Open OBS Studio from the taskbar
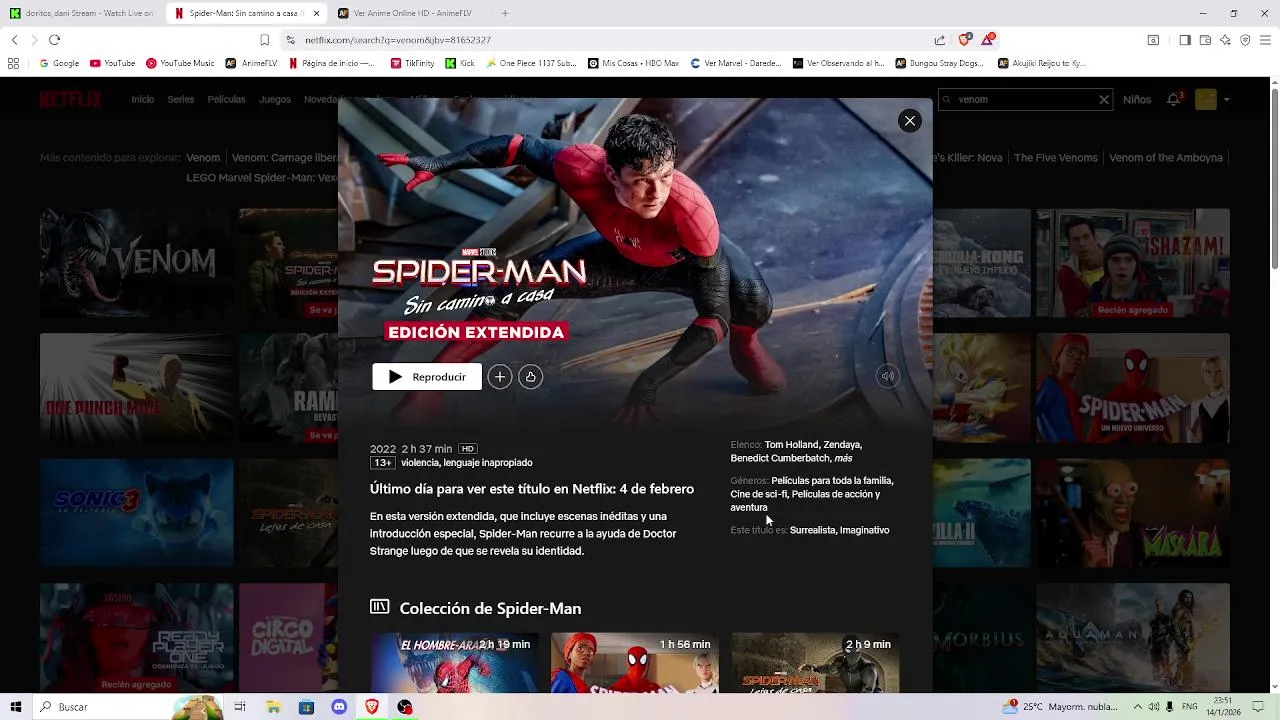1280x720 pixels. pyautogui.click(x=405, y=707)
